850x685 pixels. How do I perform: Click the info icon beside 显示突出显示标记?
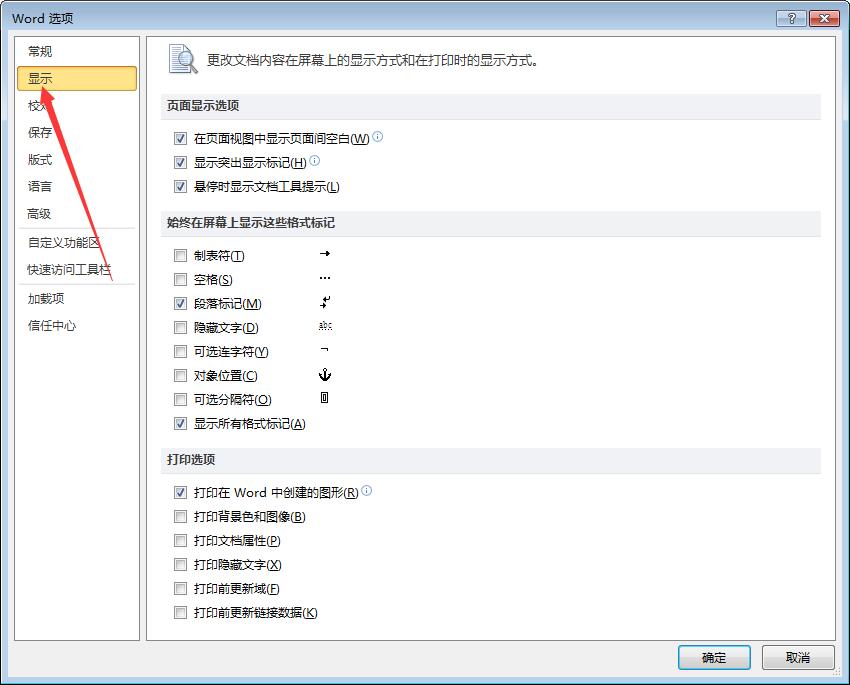[x=314, y=160]
